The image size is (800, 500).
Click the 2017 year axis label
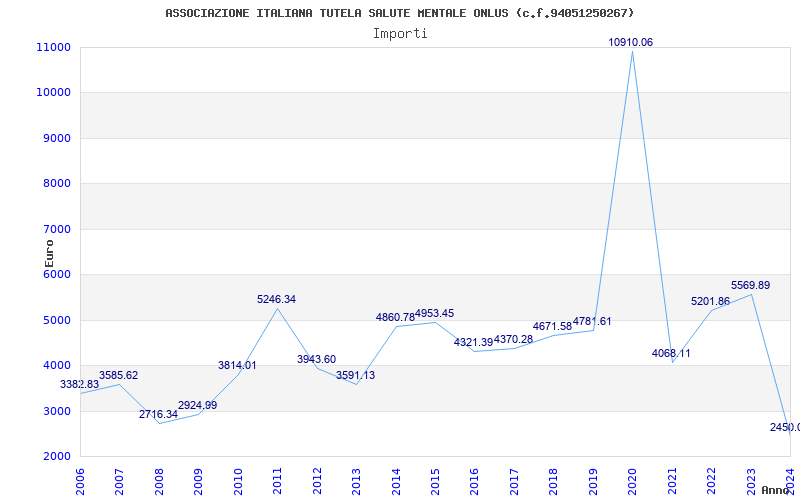click(x=514, y=481)
